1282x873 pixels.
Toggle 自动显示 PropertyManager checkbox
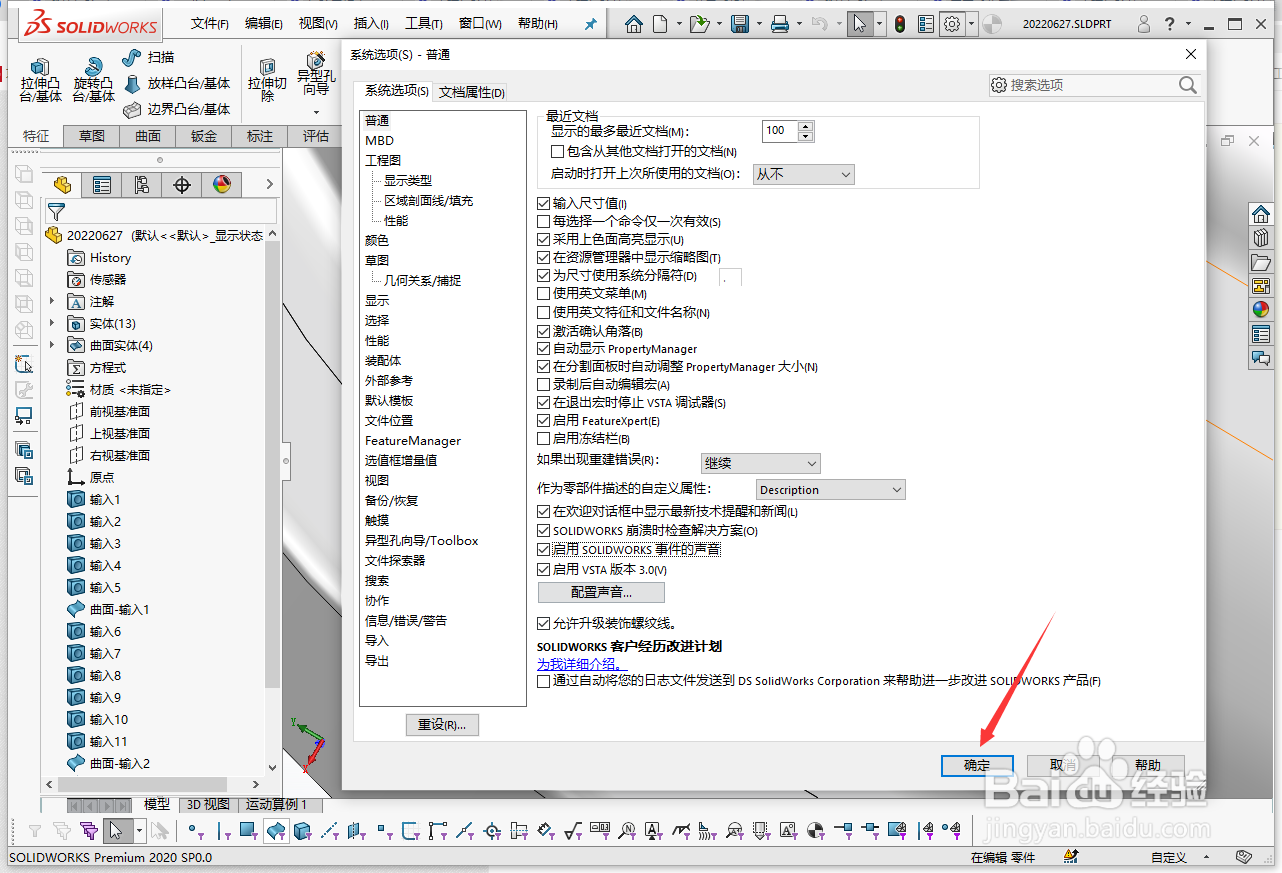click(x=544, y=349)
